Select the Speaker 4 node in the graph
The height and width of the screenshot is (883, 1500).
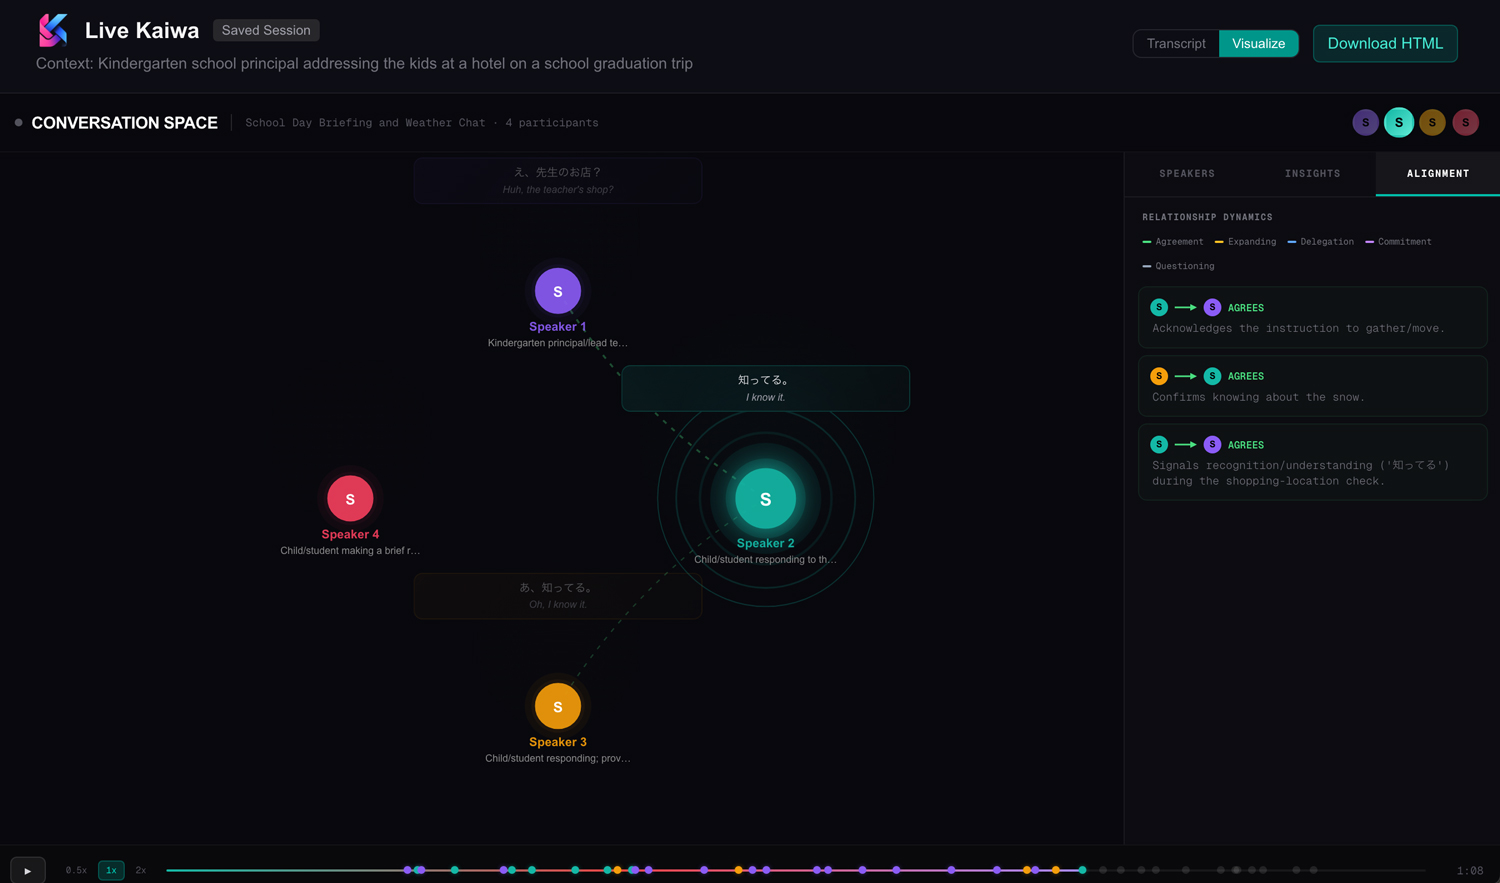[x=350, y=498]
